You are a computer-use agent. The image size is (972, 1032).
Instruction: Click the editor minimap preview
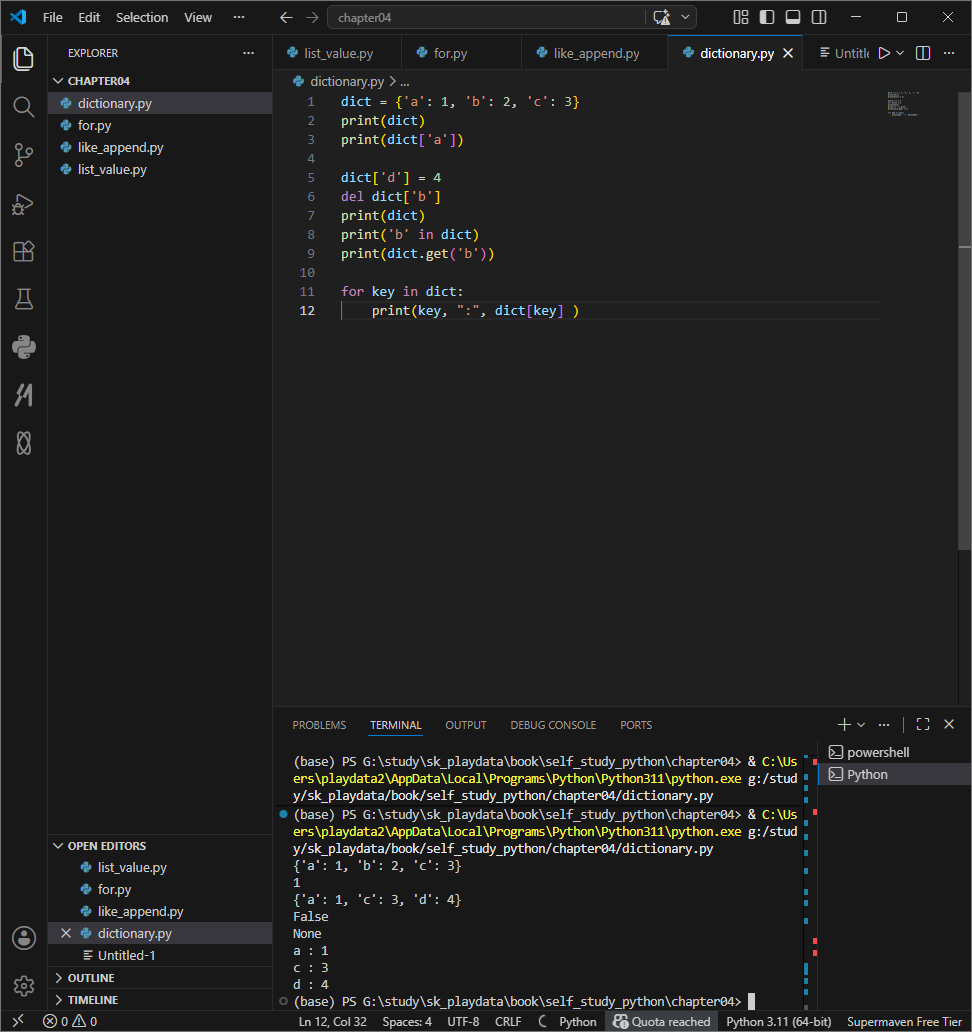(903, 104)
